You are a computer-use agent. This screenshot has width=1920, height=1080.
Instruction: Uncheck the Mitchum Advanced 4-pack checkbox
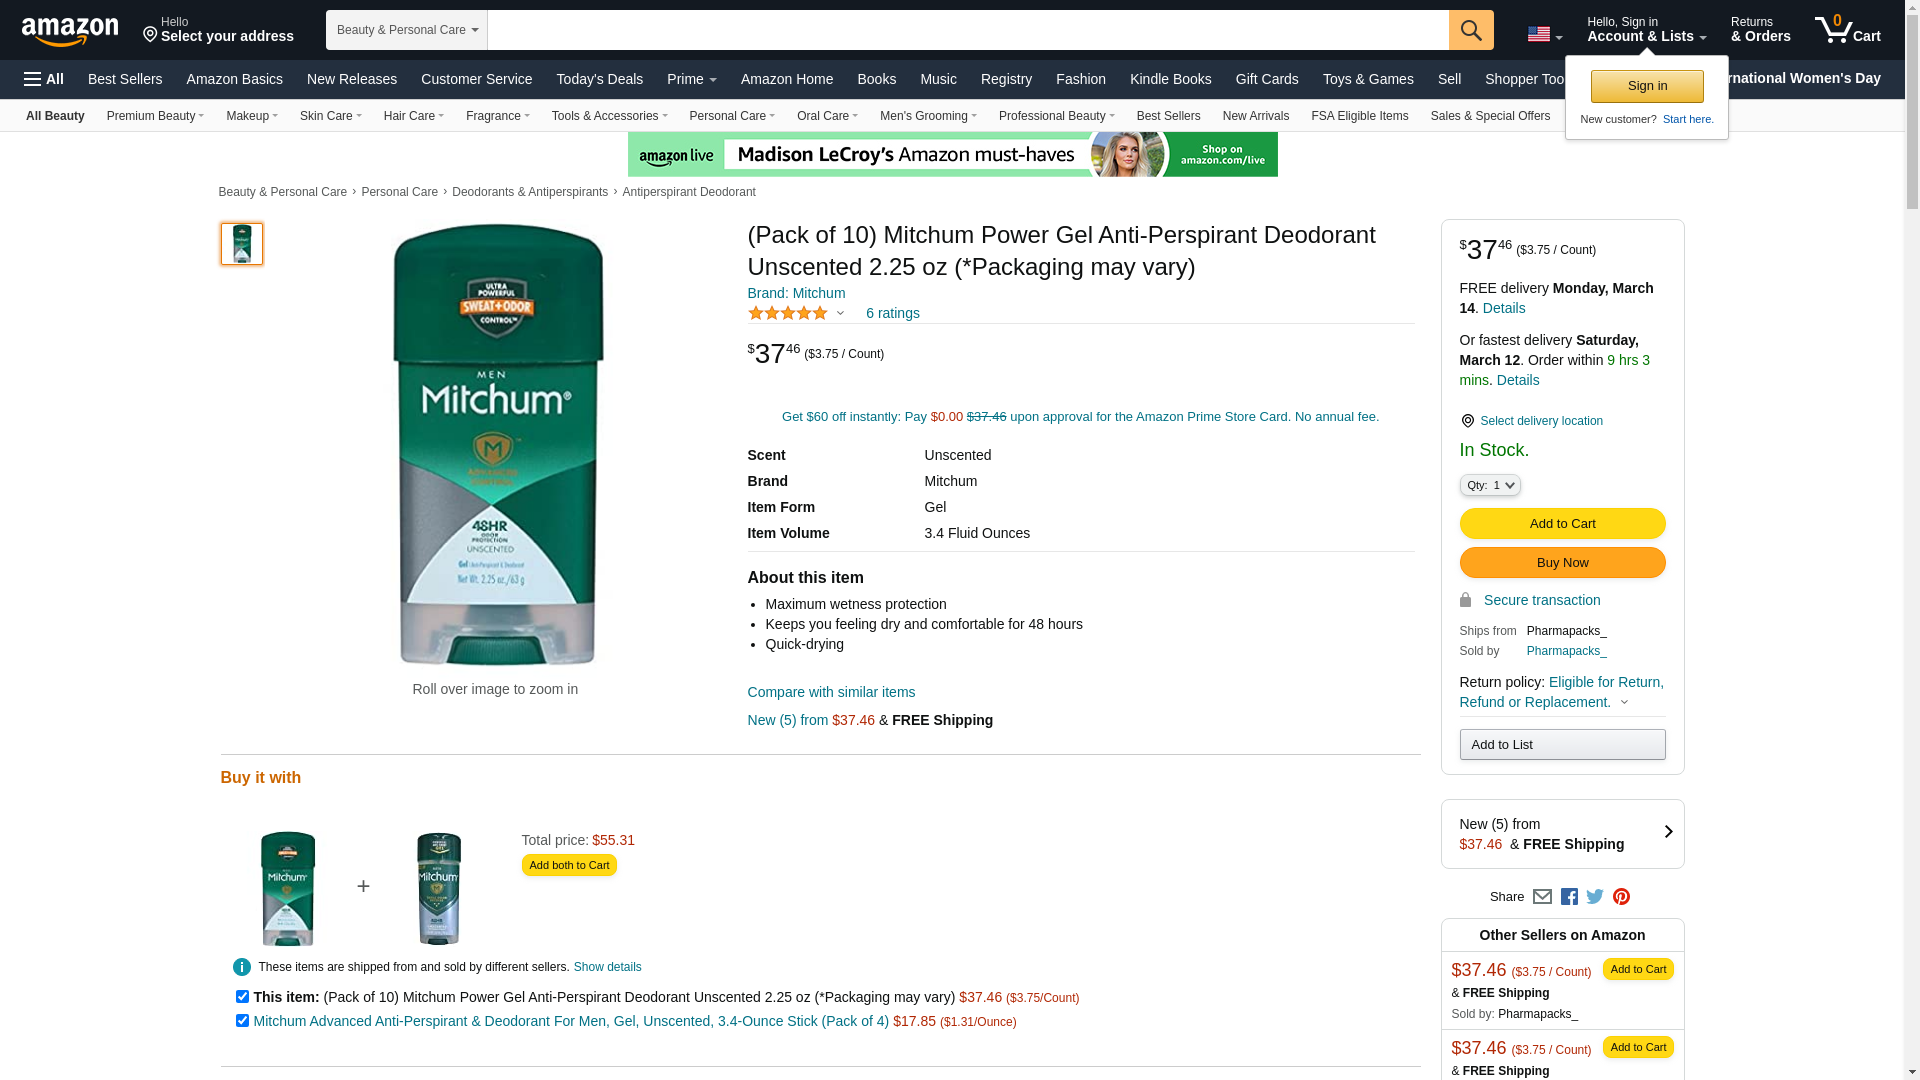242,1021
